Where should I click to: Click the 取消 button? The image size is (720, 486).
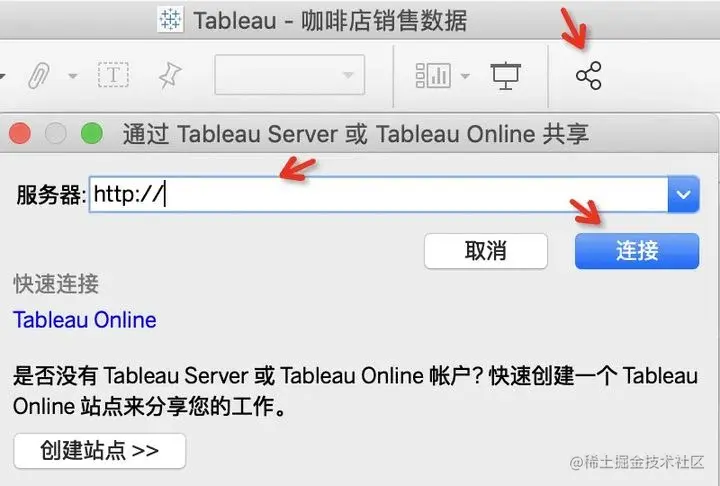click(486, 251)
